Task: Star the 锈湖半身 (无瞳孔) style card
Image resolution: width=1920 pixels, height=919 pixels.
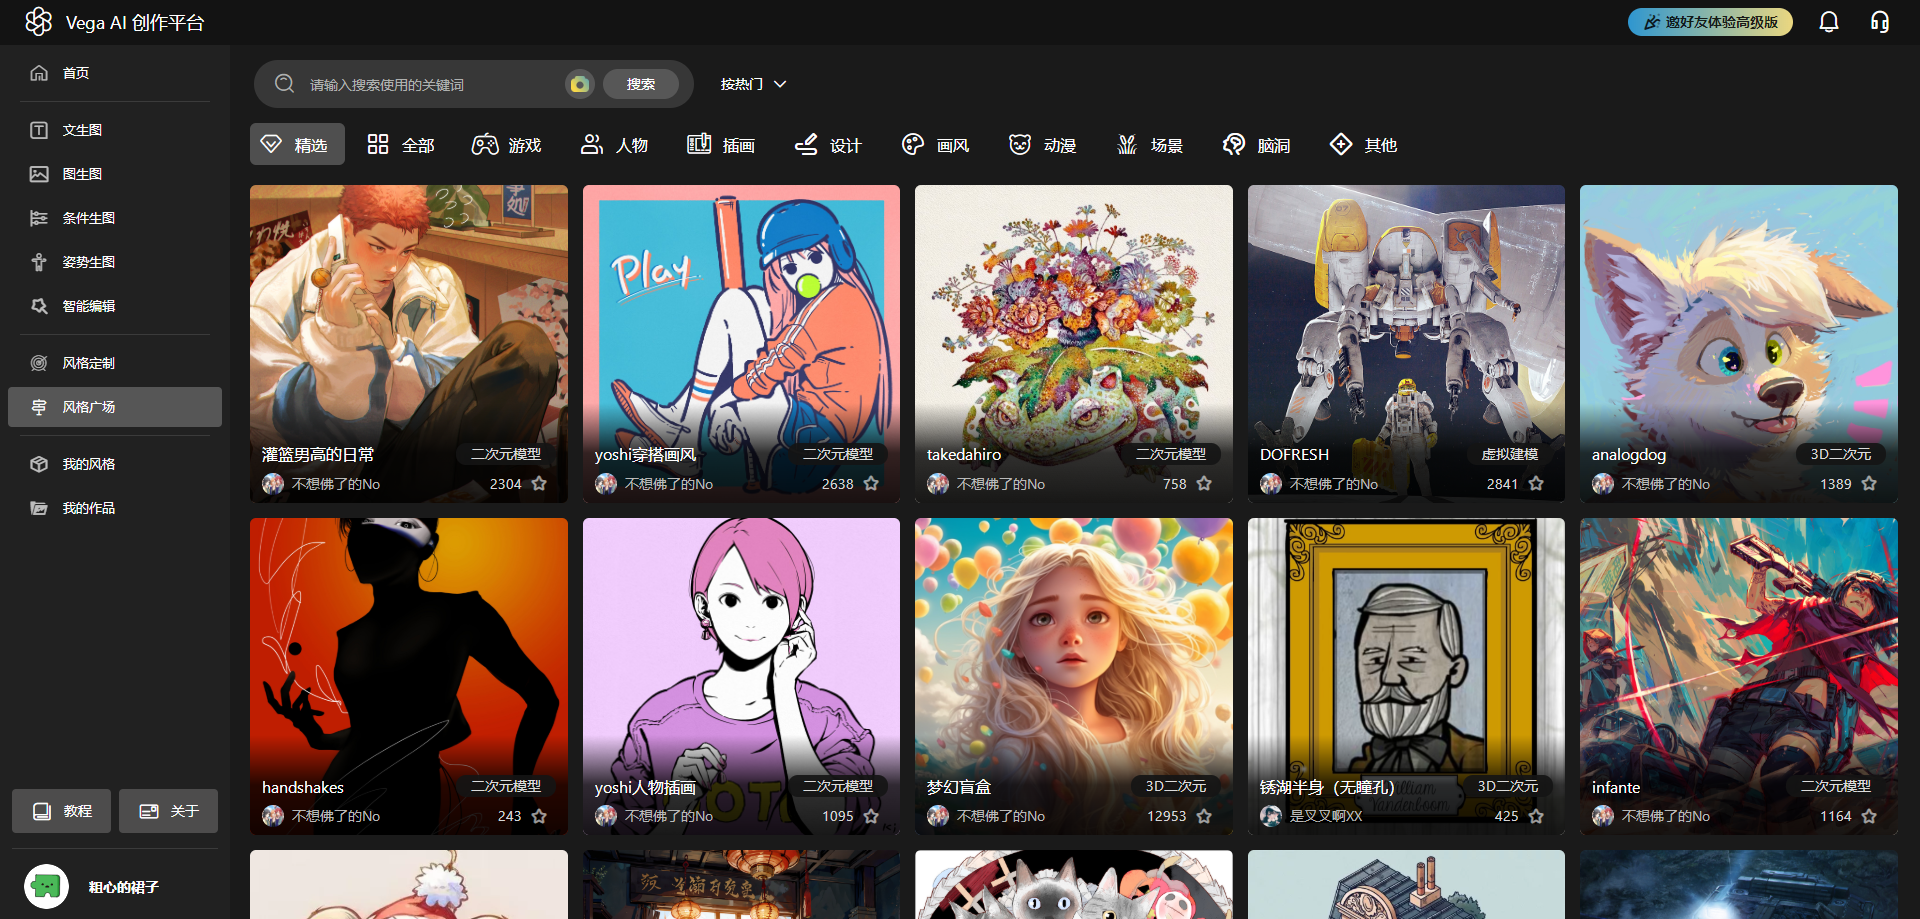Action: coord(1536,816)
